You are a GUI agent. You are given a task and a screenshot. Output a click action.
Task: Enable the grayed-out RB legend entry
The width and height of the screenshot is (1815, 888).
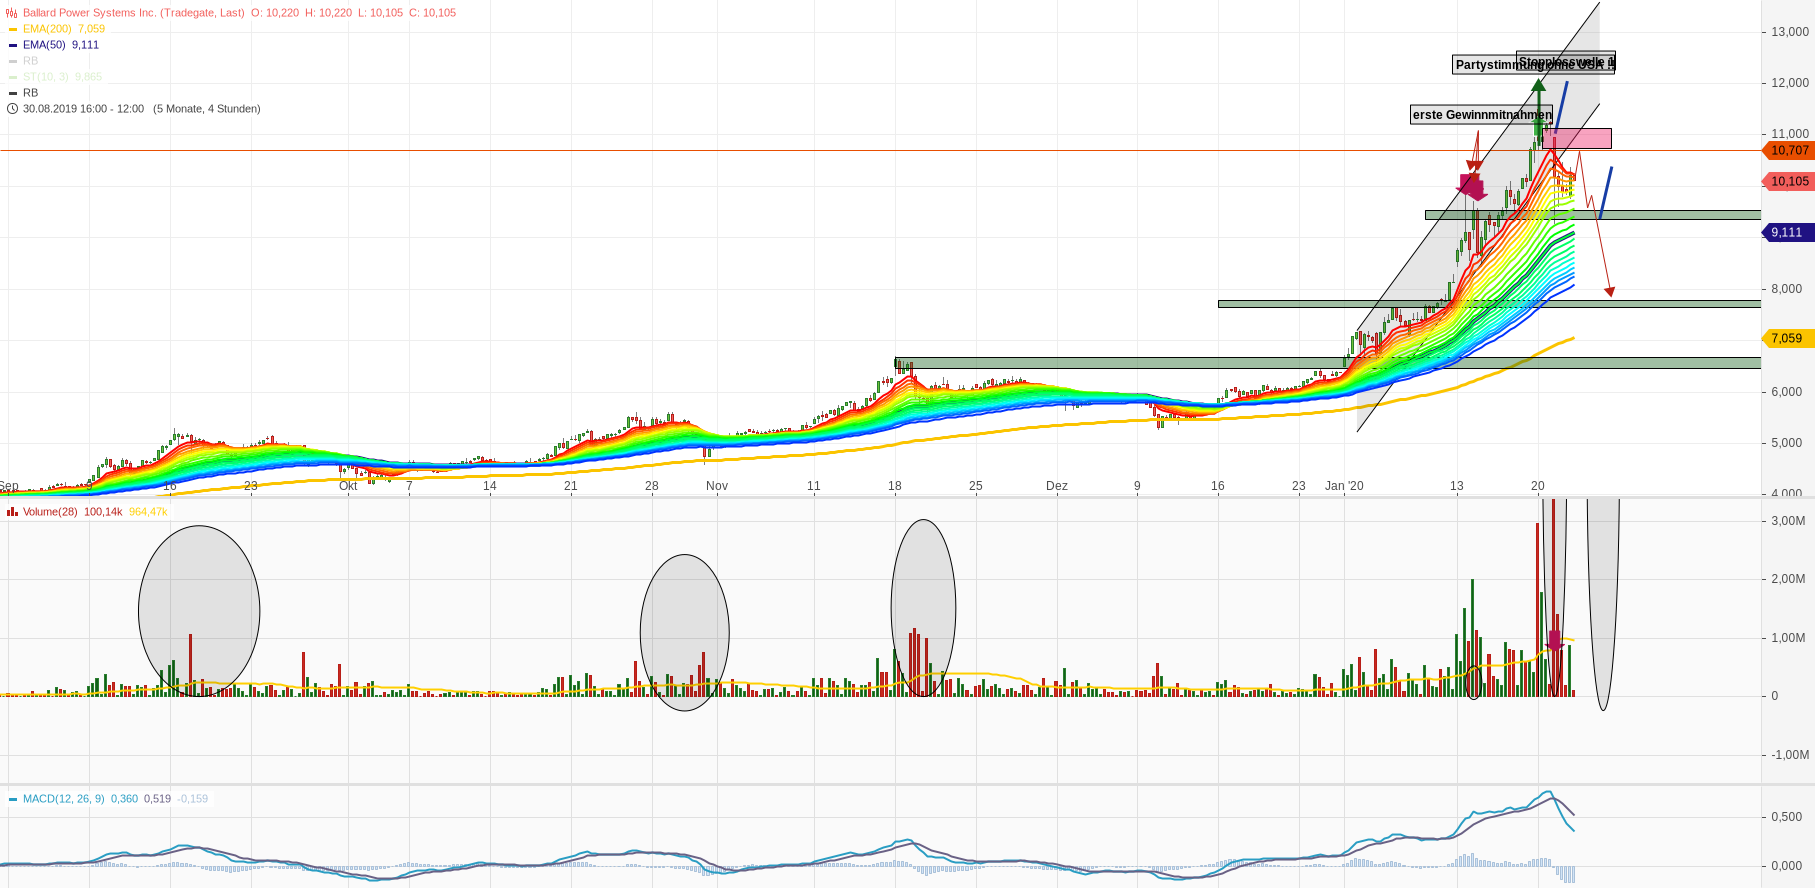(x=30, y=61)
